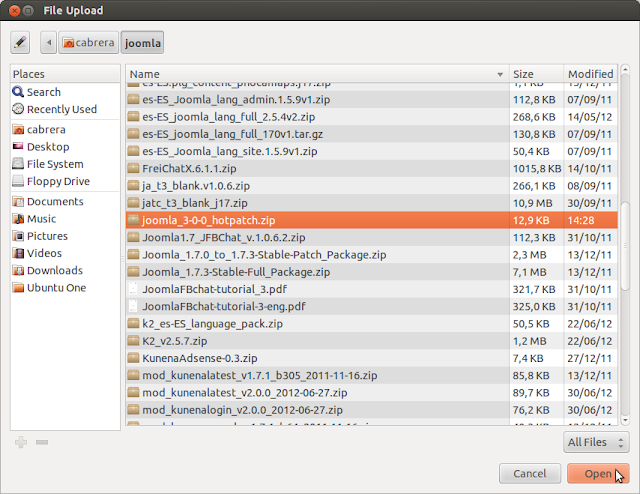Screen dimensions: 640x494
Task: Open Downloads bookmark
Action: 65,270
